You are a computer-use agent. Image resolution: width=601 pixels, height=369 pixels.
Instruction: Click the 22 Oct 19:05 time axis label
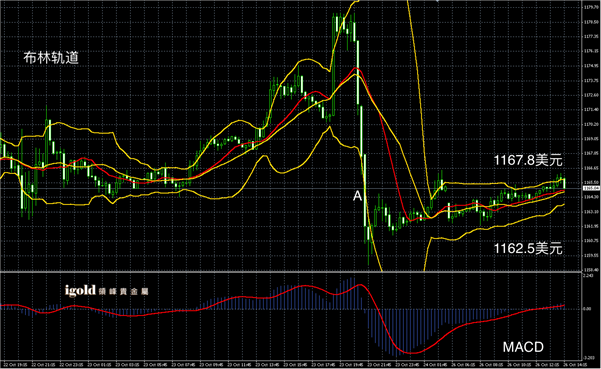(x=14, y=365)
